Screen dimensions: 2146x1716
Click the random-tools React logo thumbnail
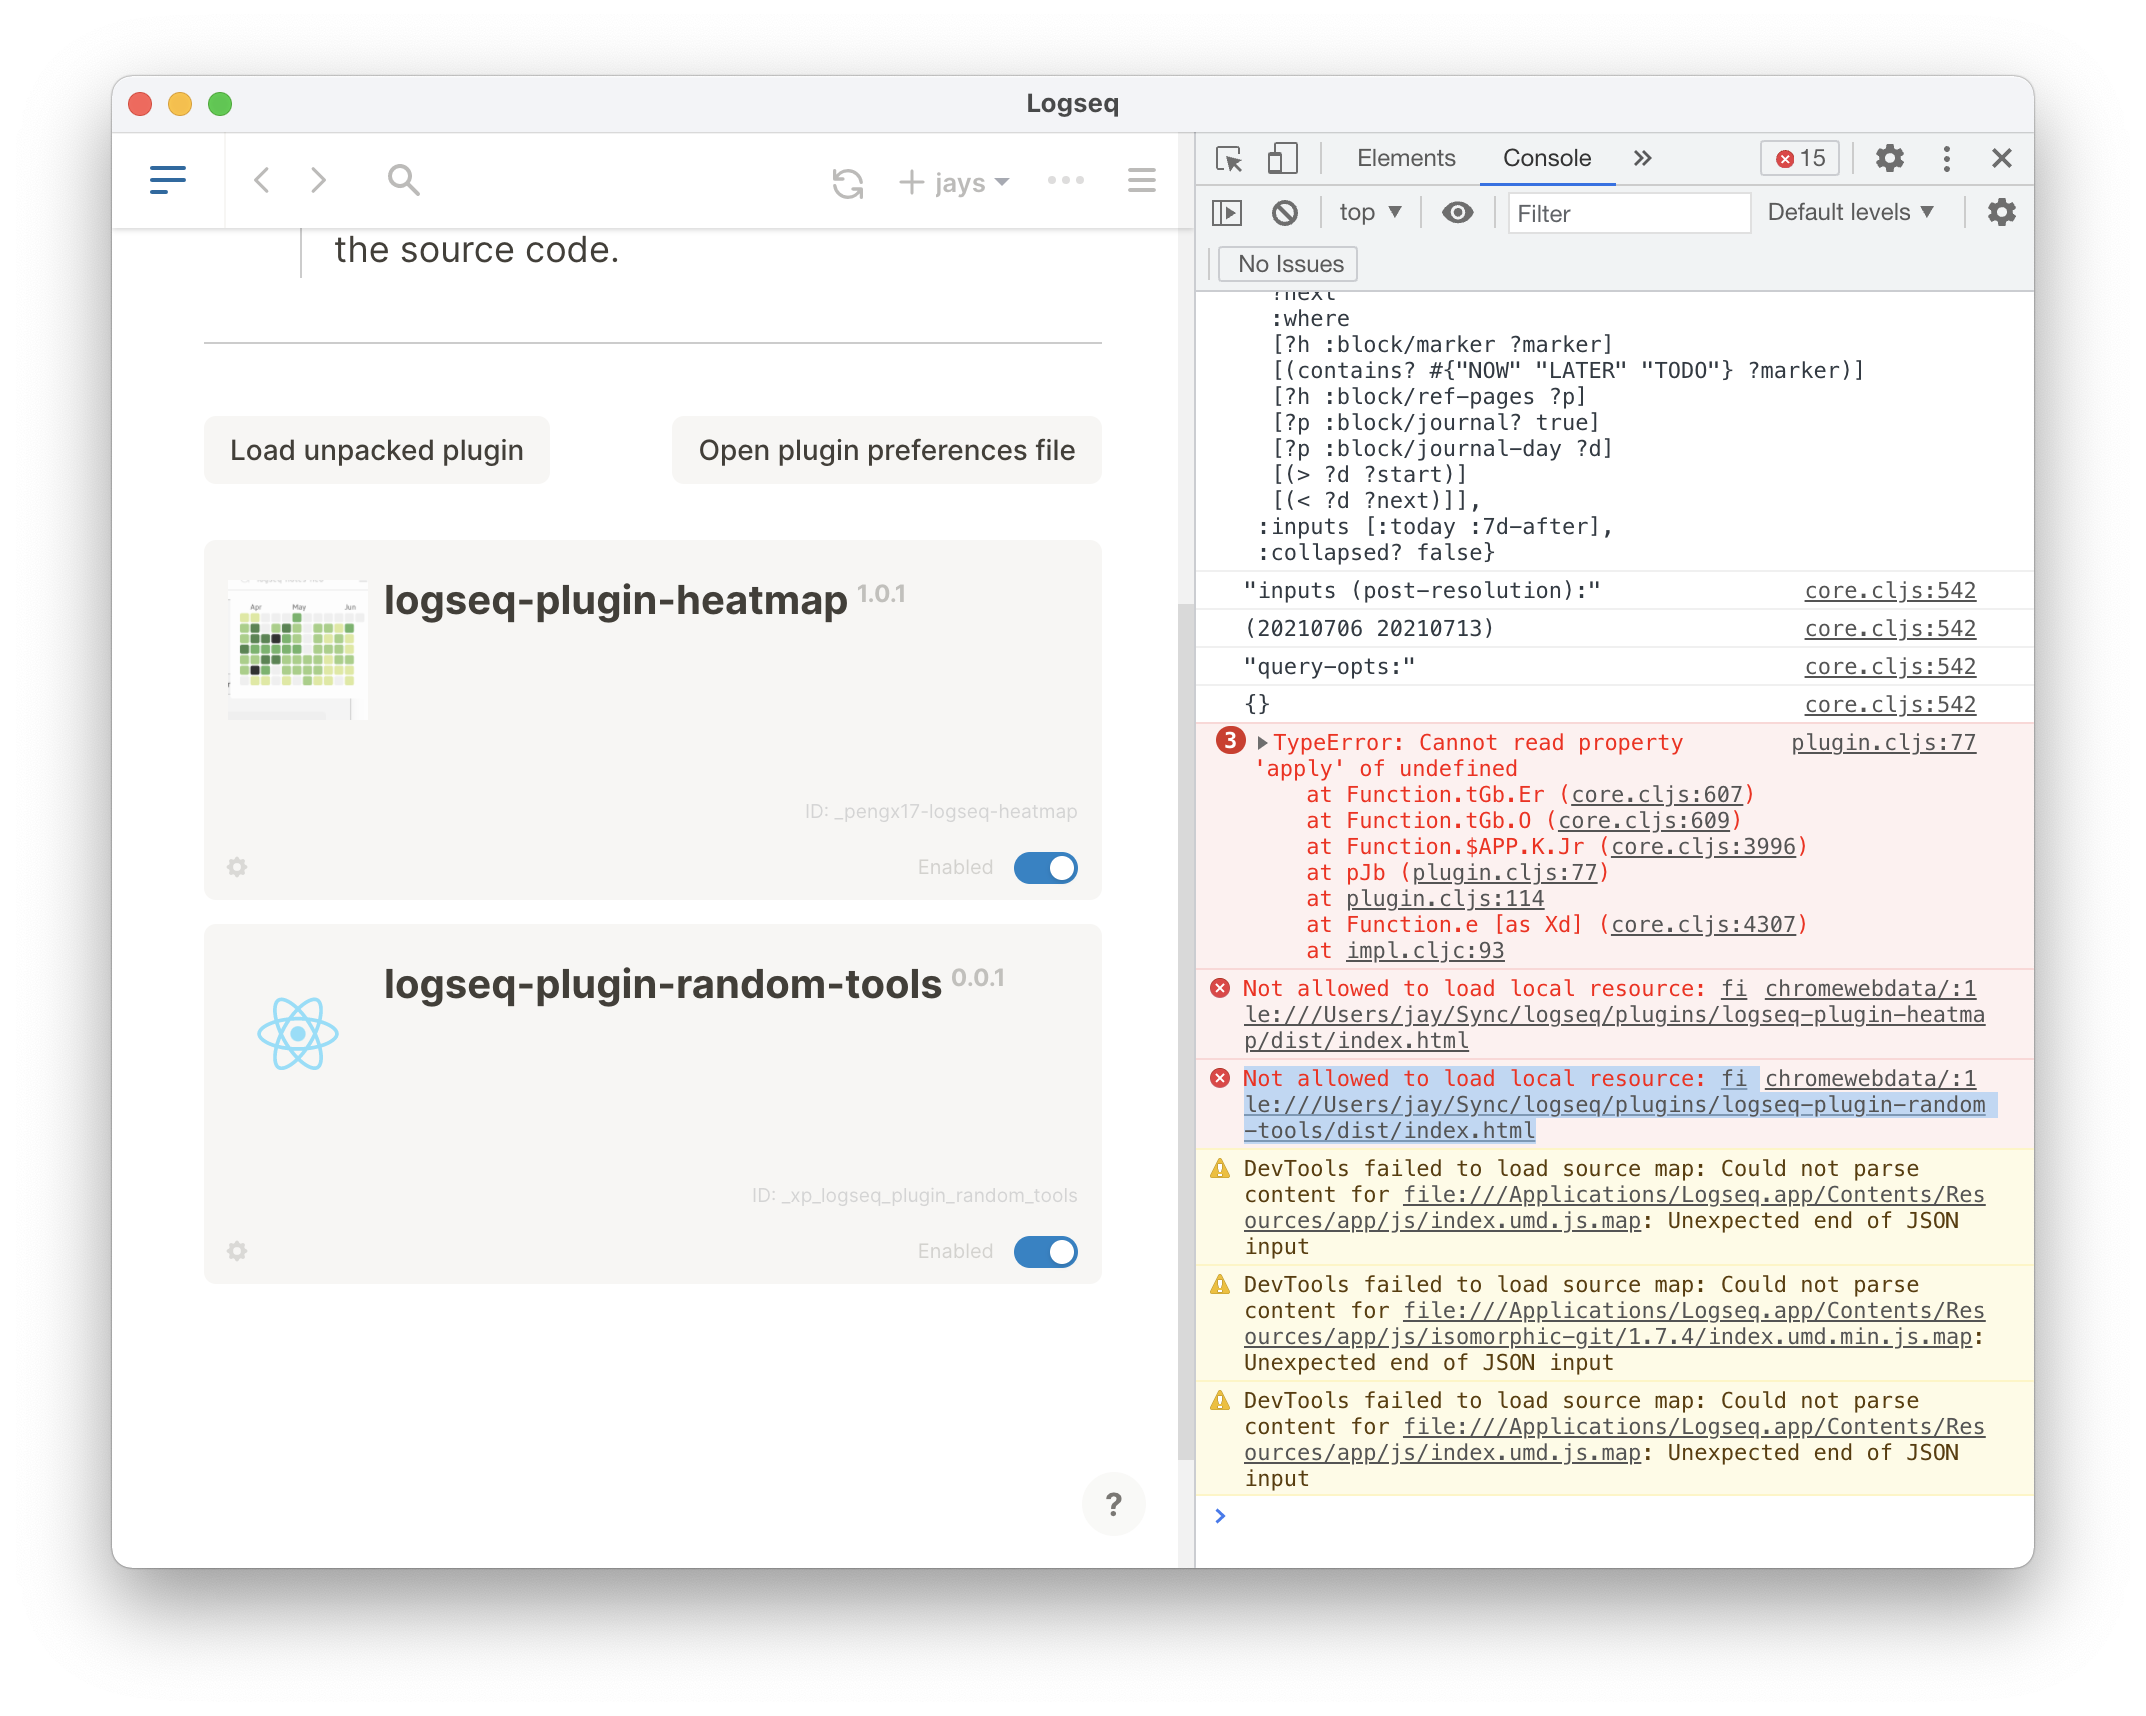(x=297, y=1033)
